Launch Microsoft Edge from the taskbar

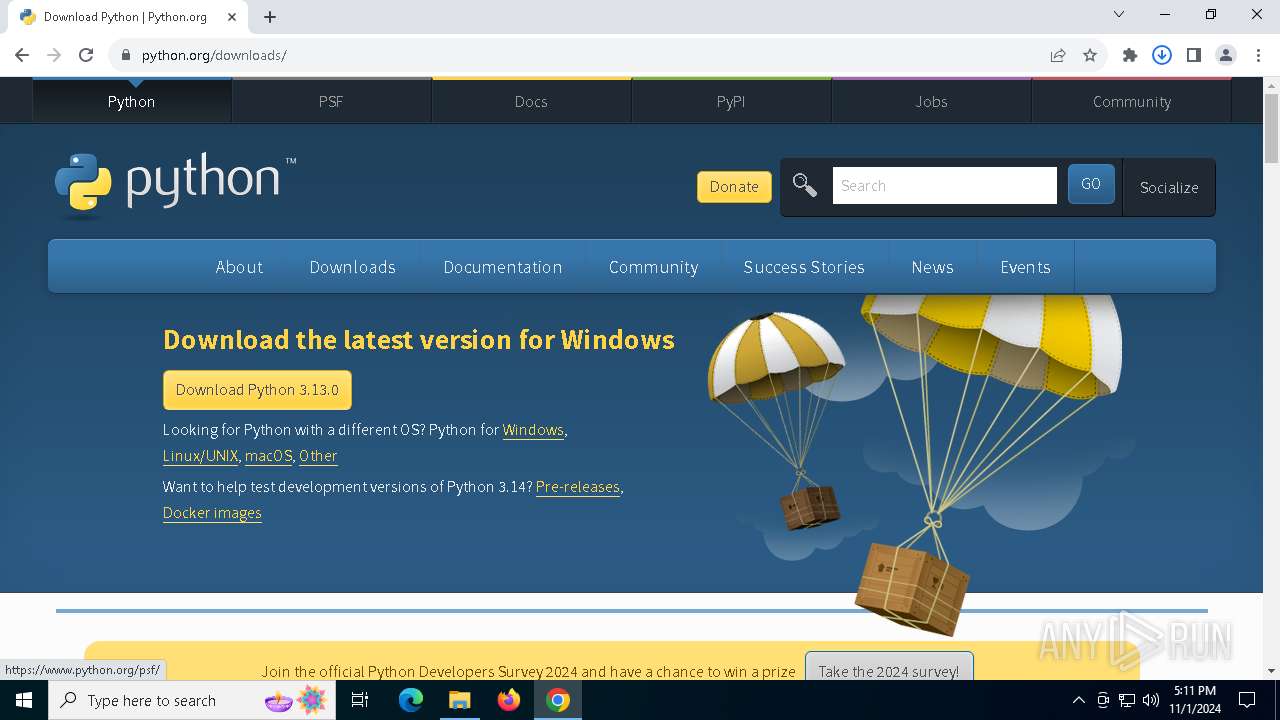pos(411,700)
